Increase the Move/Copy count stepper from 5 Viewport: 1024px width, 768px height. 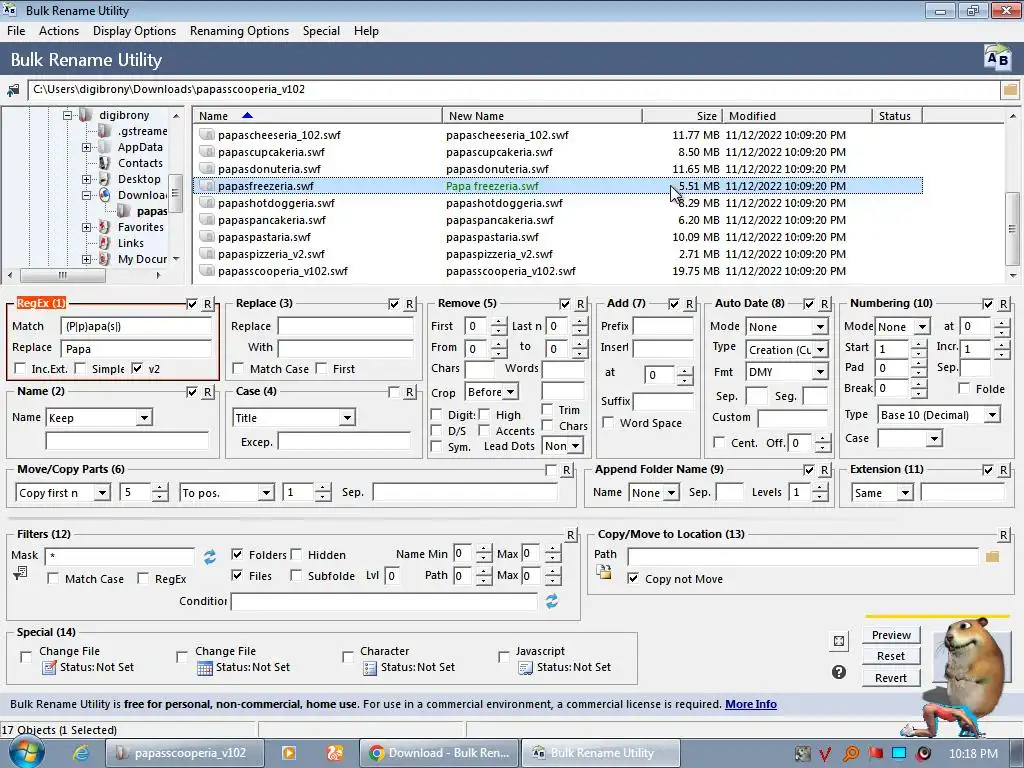tap(160, 488)
